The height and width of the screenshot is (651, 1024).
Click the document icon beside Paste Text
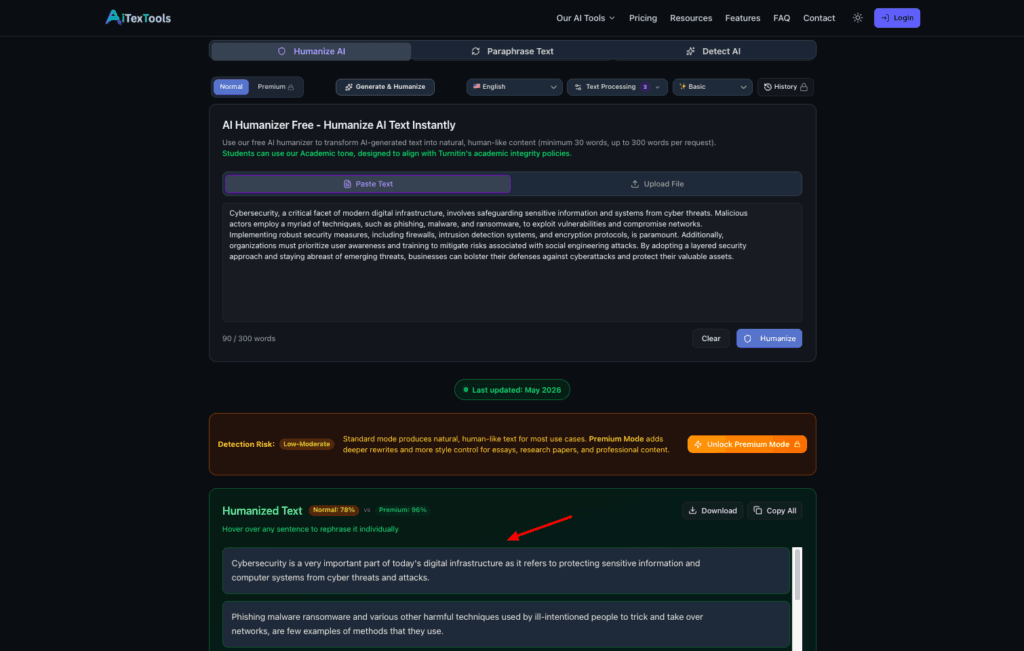tap(347, 184)
